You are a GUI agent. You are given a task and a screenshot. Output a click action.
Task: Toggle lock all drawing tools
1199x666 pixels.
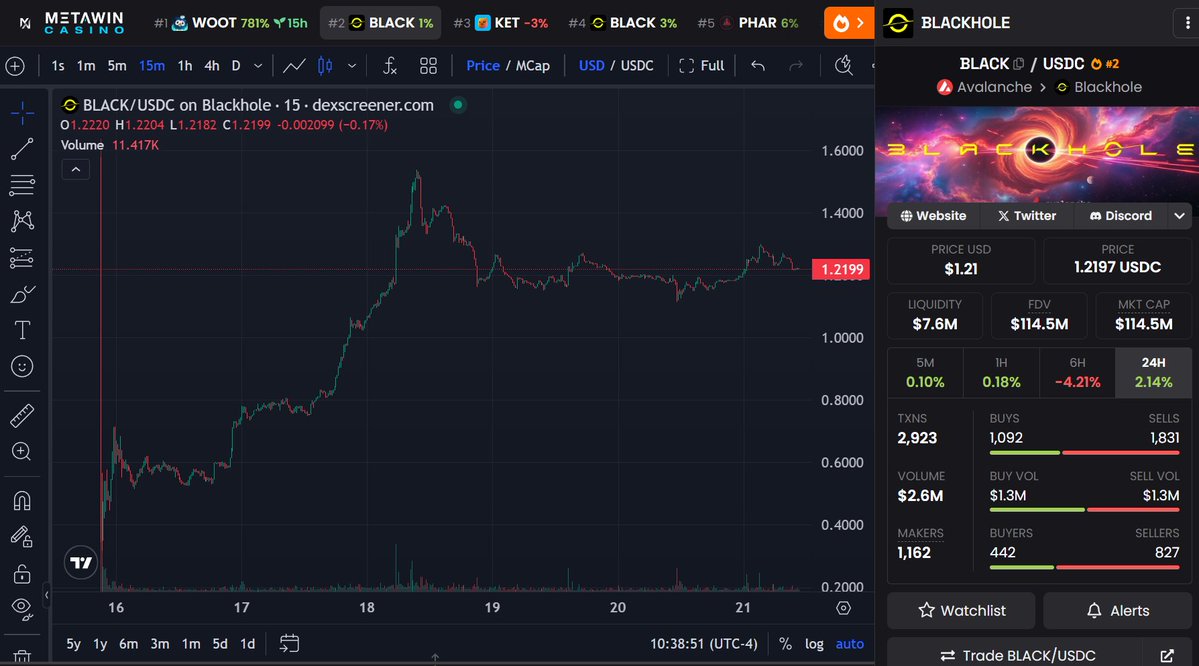point(22,573)
